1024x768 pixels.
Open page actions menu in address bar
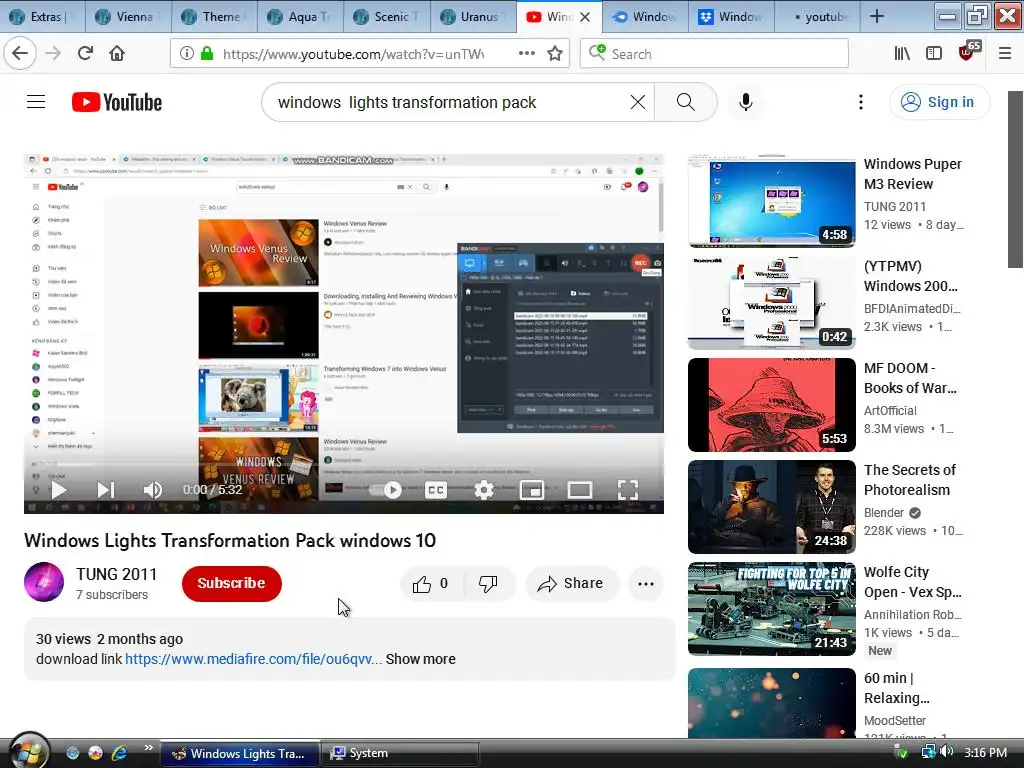tap(526, 54)
